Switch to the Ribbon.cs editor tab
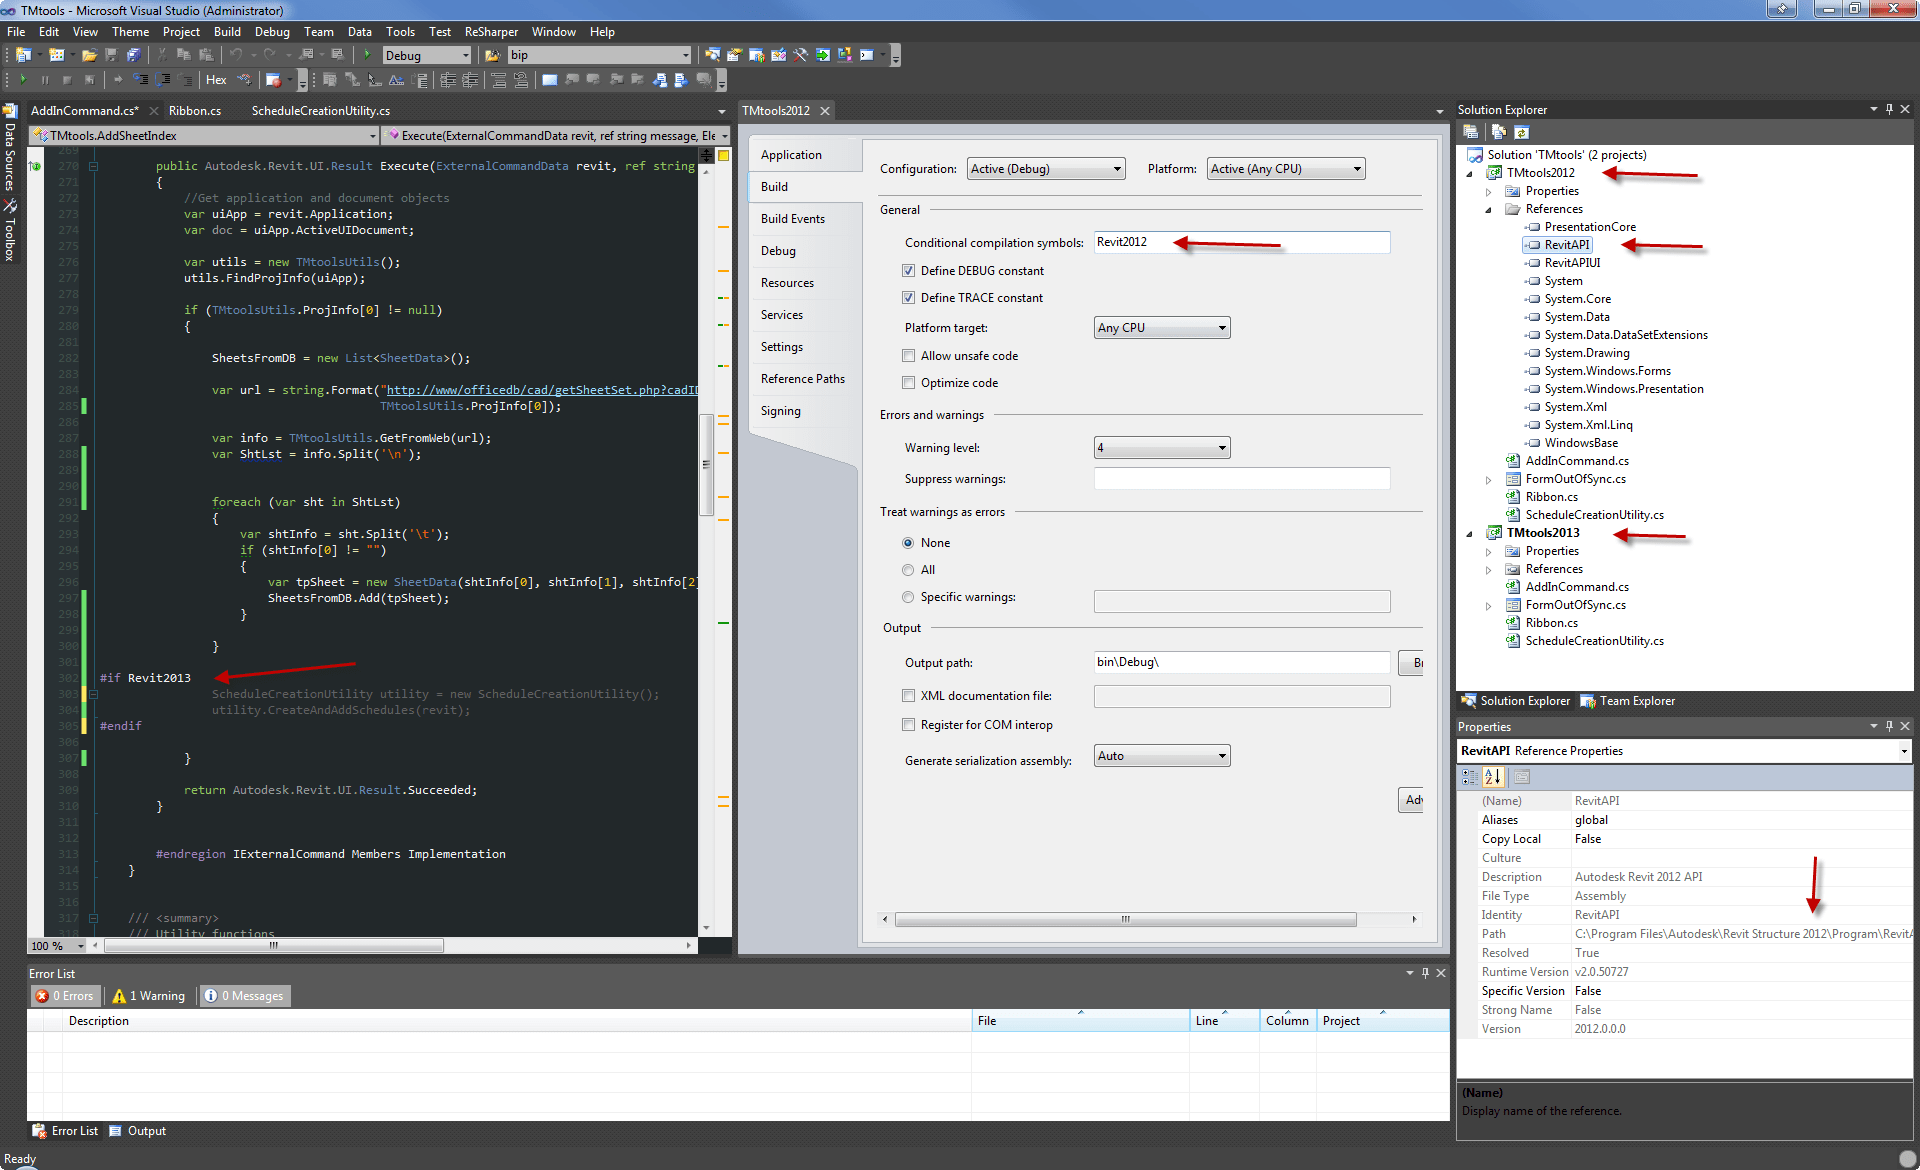Viewport: 1920px width, 1170px height. pos(195,111)
